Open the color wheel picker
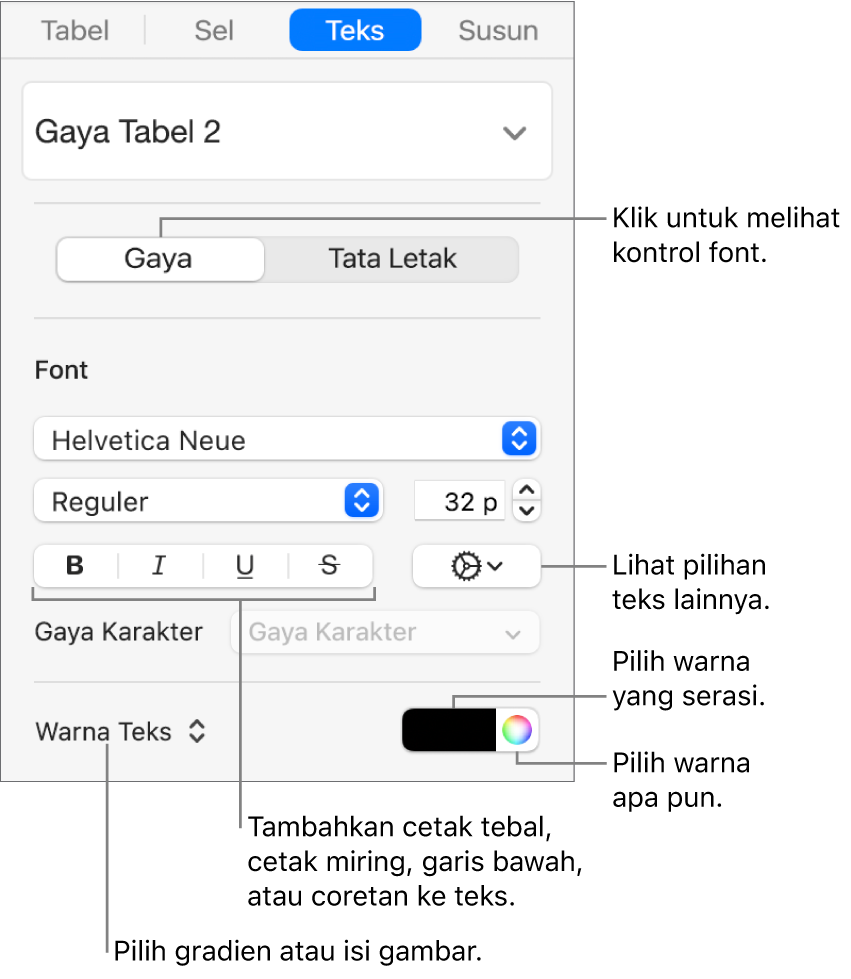 click(x=516, y=730)
